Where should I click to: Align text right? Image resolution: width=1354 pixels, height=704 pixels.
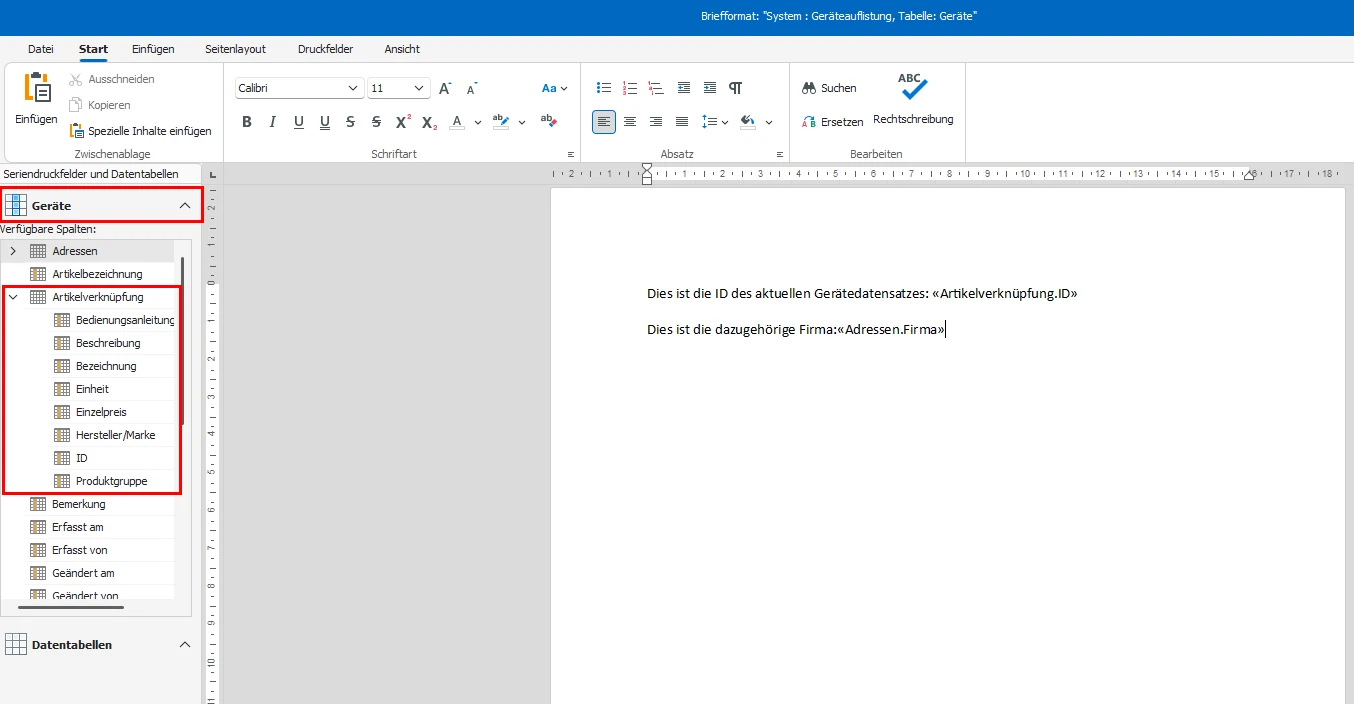(x=656, y=122)
